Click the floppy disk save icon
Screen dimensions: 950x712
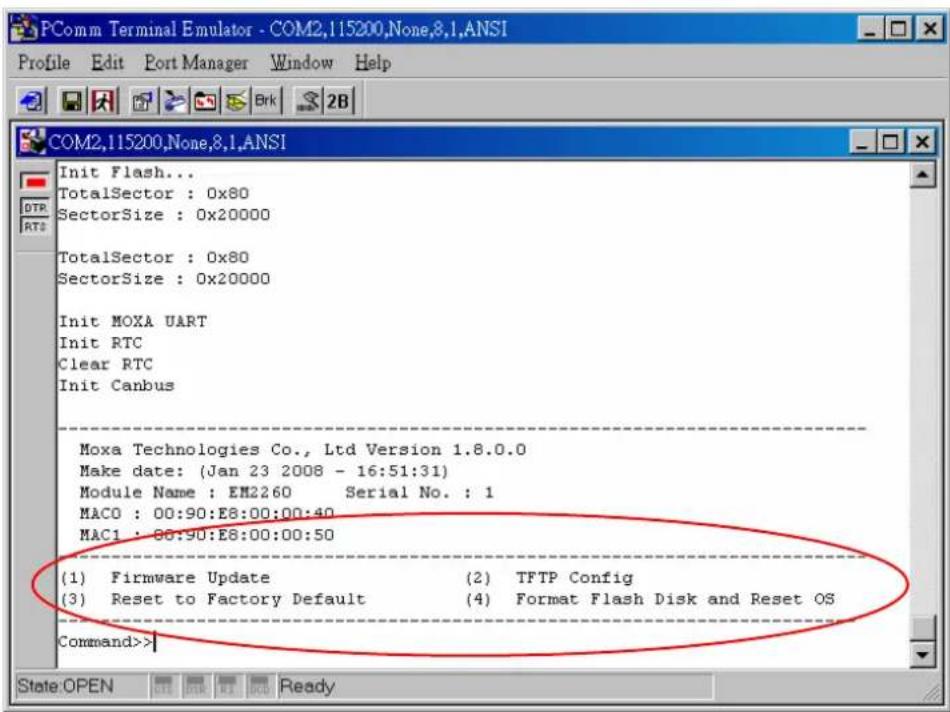coord(72,101)
